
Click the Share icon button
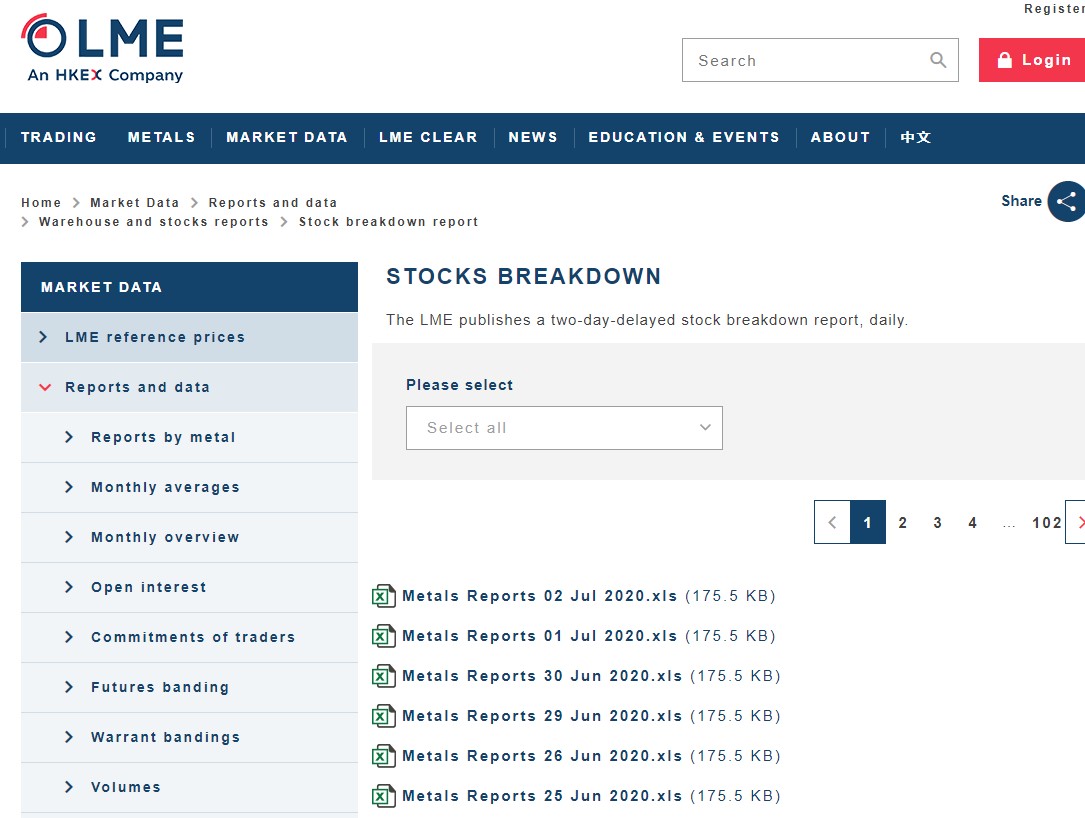[1065, 201]
